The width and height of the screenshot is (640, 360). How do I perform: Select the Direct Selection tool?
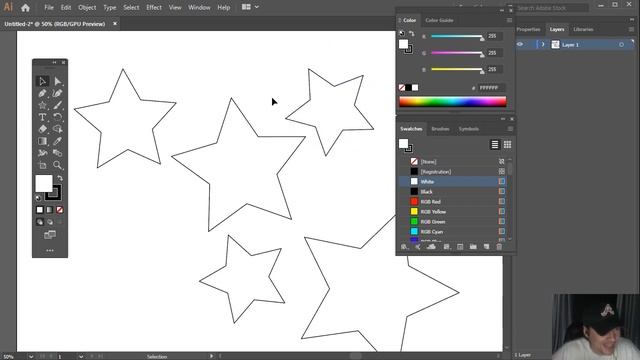[58, 81]
